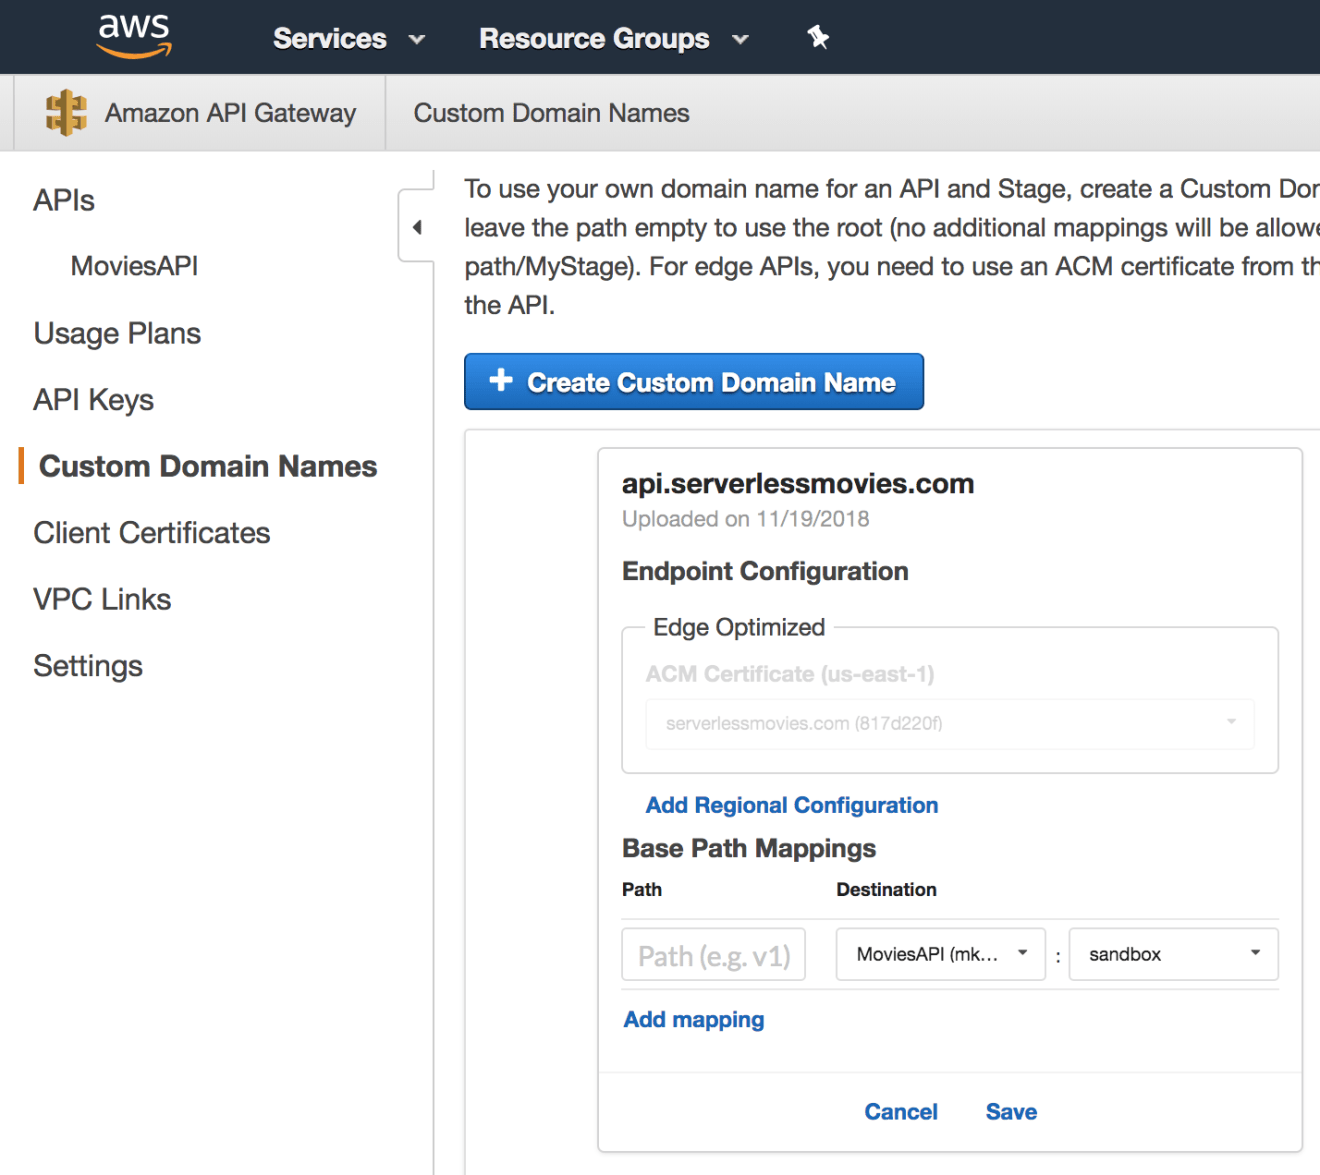1320x1175 pixels.
Task: Open the MoviesAPI destination dropdown
Action: pyautogui.click(x=941, y=954)
